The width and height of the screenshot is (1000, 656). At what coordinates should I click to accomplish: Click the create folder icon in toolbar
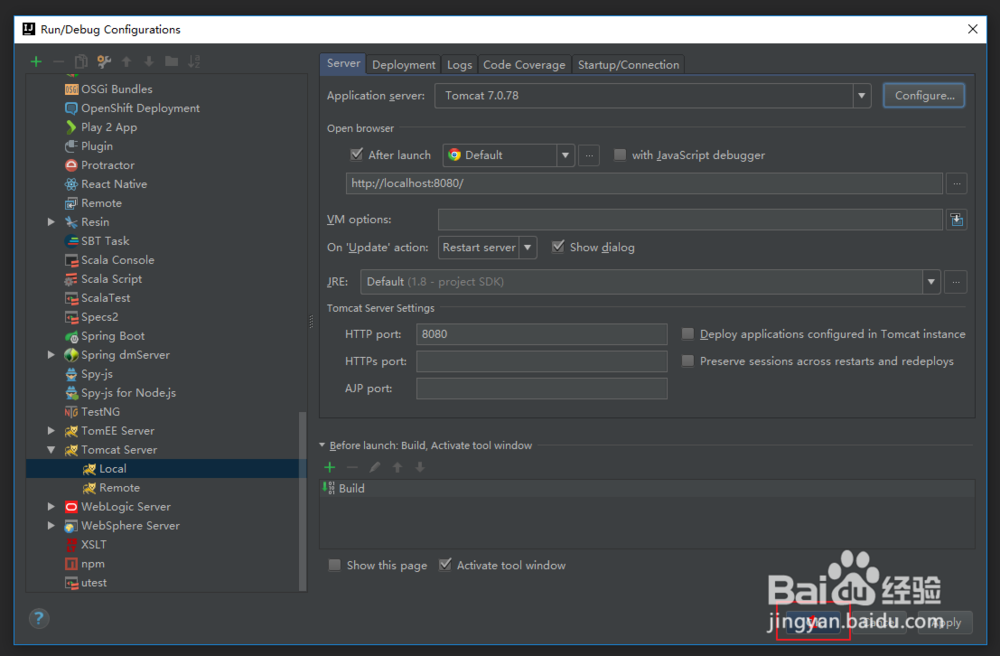172,61
